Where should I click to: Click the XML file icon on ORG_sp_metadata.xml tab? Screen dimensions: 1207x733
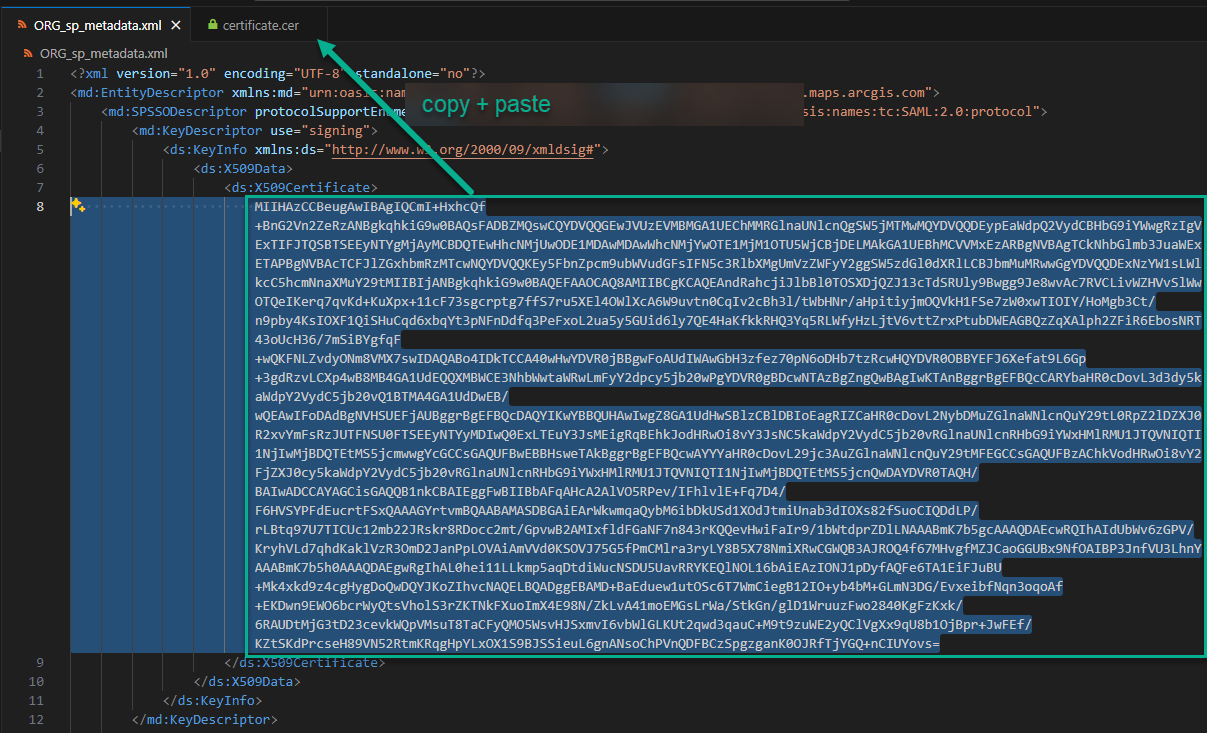click(22, 25)
